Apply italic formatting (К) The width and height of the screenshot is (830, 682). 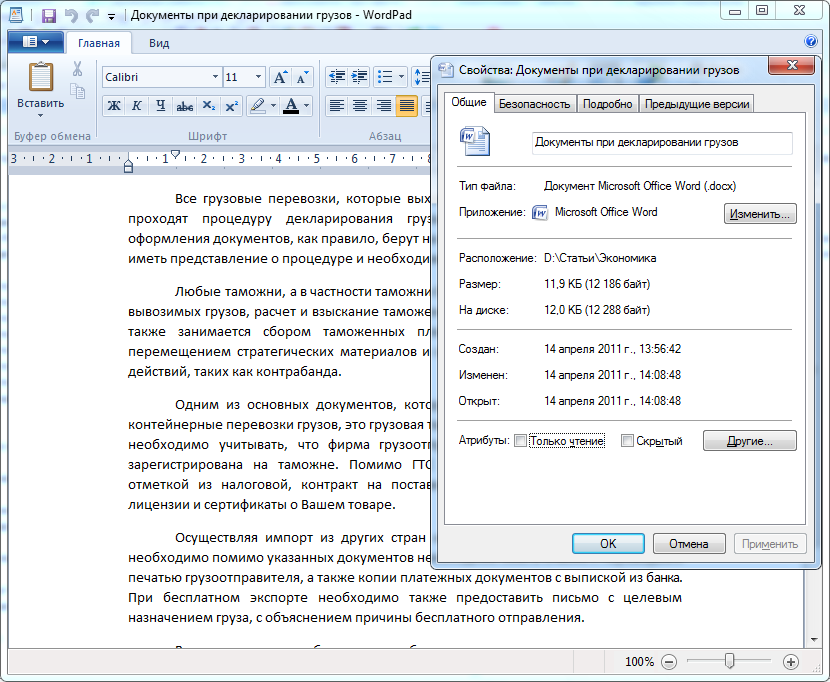pyautogui.click(x=136, y=106)
